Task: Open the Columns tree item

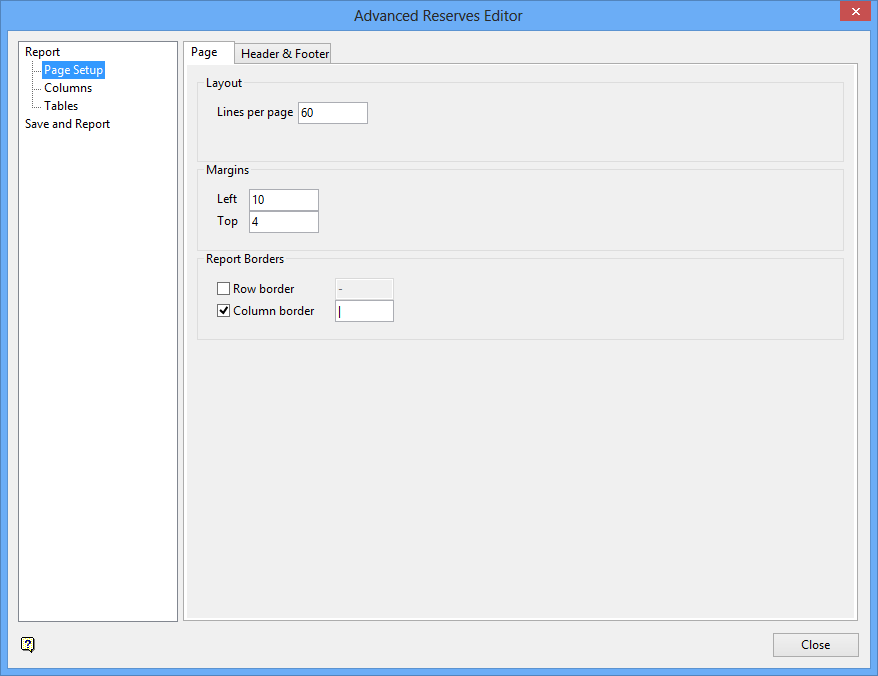Action: click(68, 88)
